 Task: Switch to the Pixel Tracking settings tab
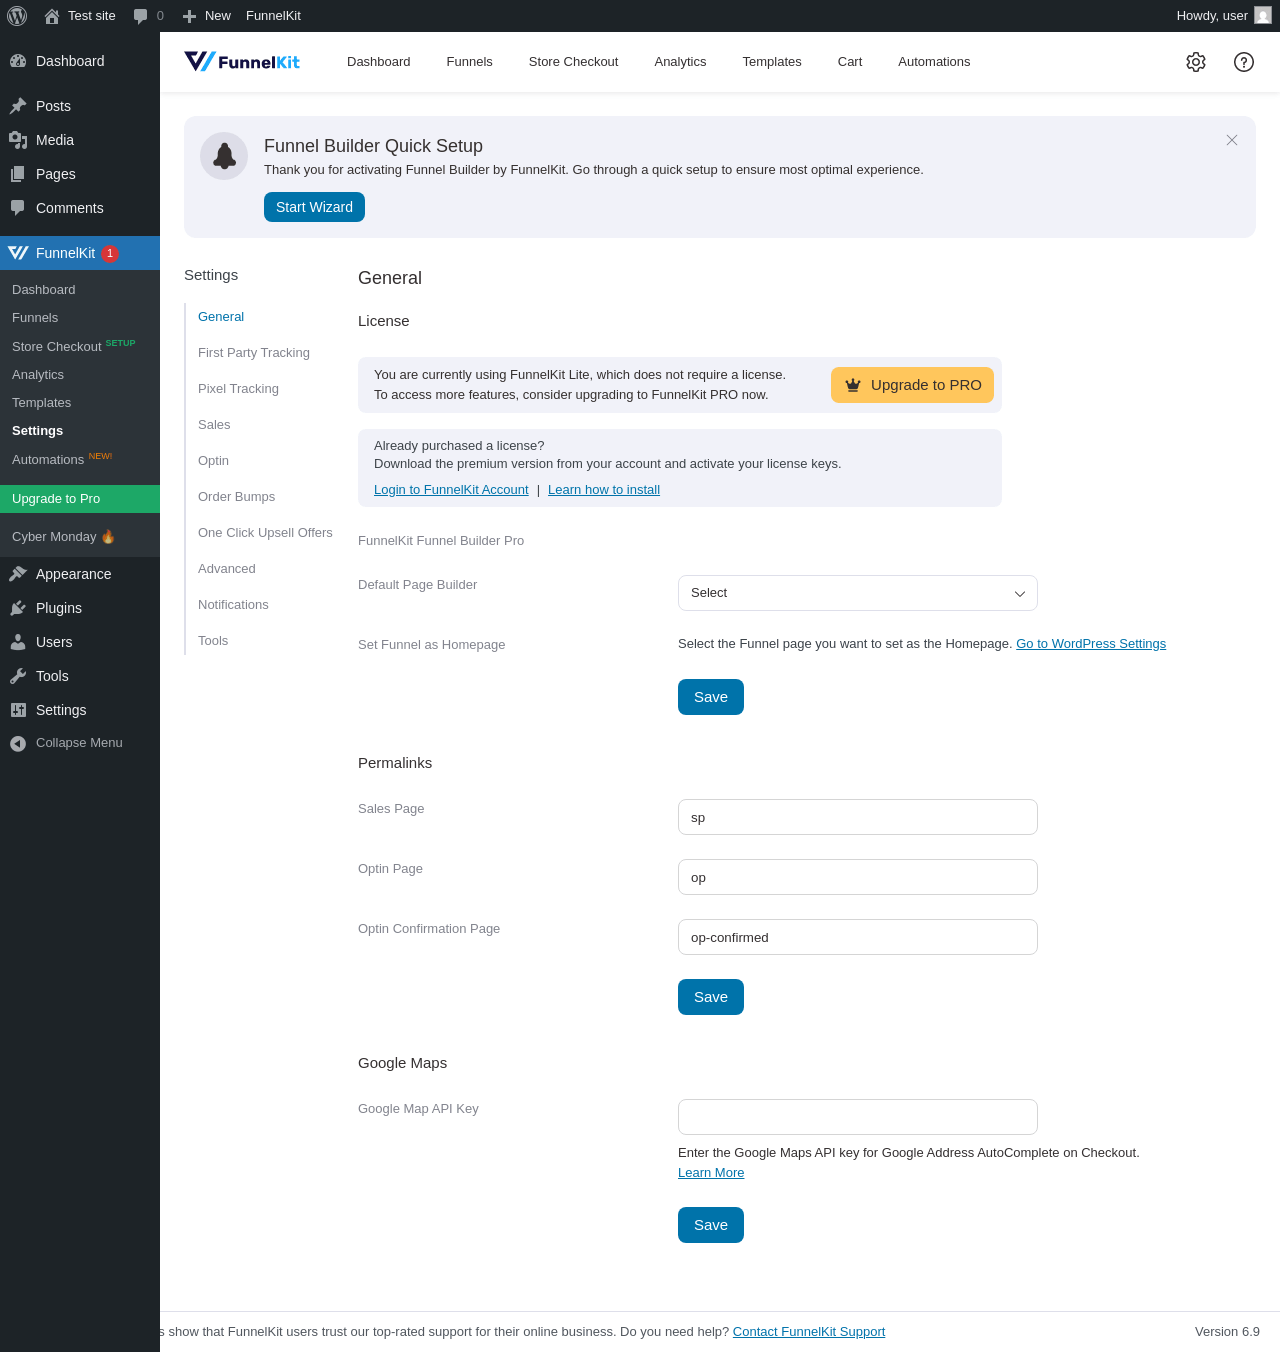click(238, 389)
